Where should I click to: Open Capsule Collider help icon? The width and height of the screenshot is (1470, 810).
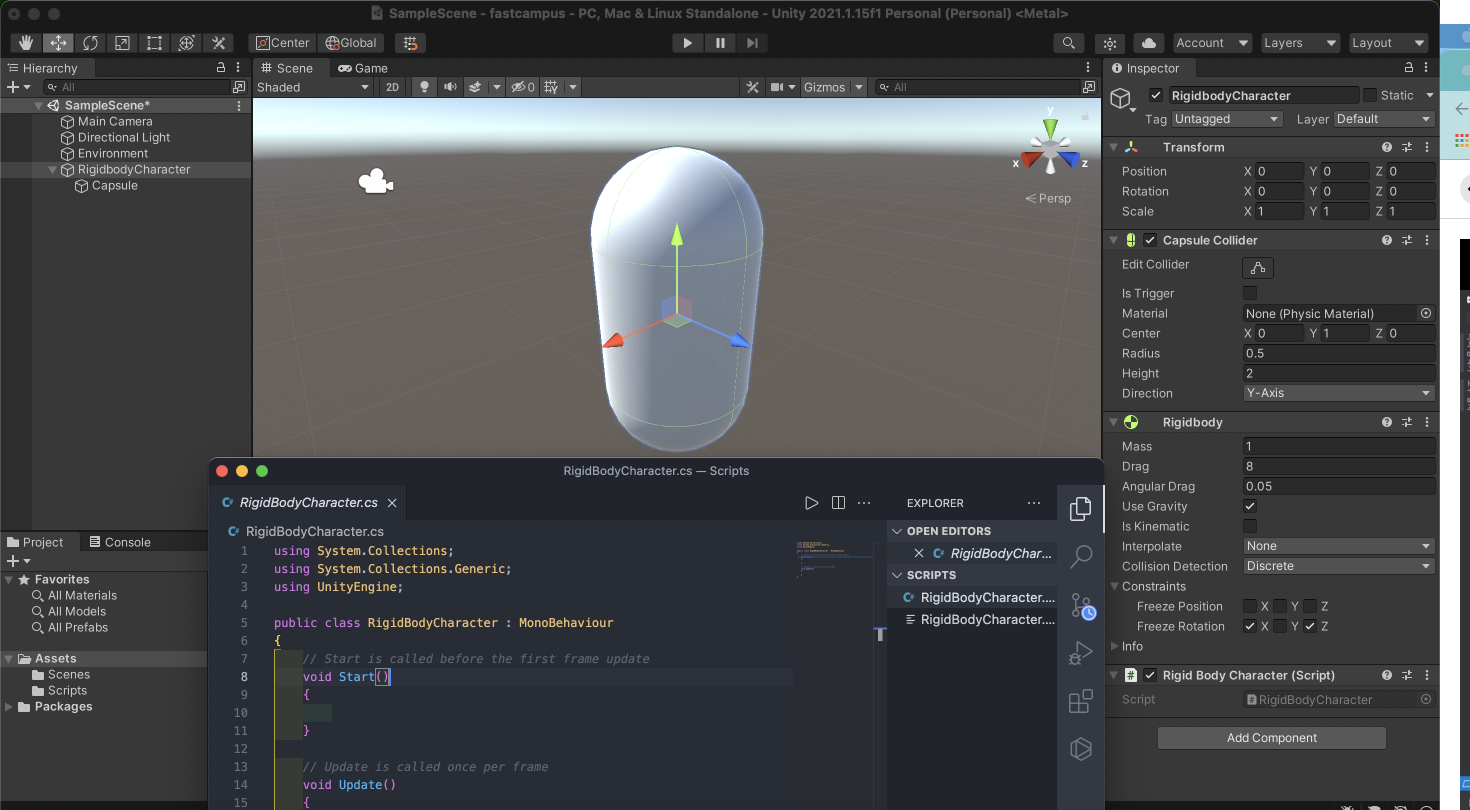tap(1387, 240)
